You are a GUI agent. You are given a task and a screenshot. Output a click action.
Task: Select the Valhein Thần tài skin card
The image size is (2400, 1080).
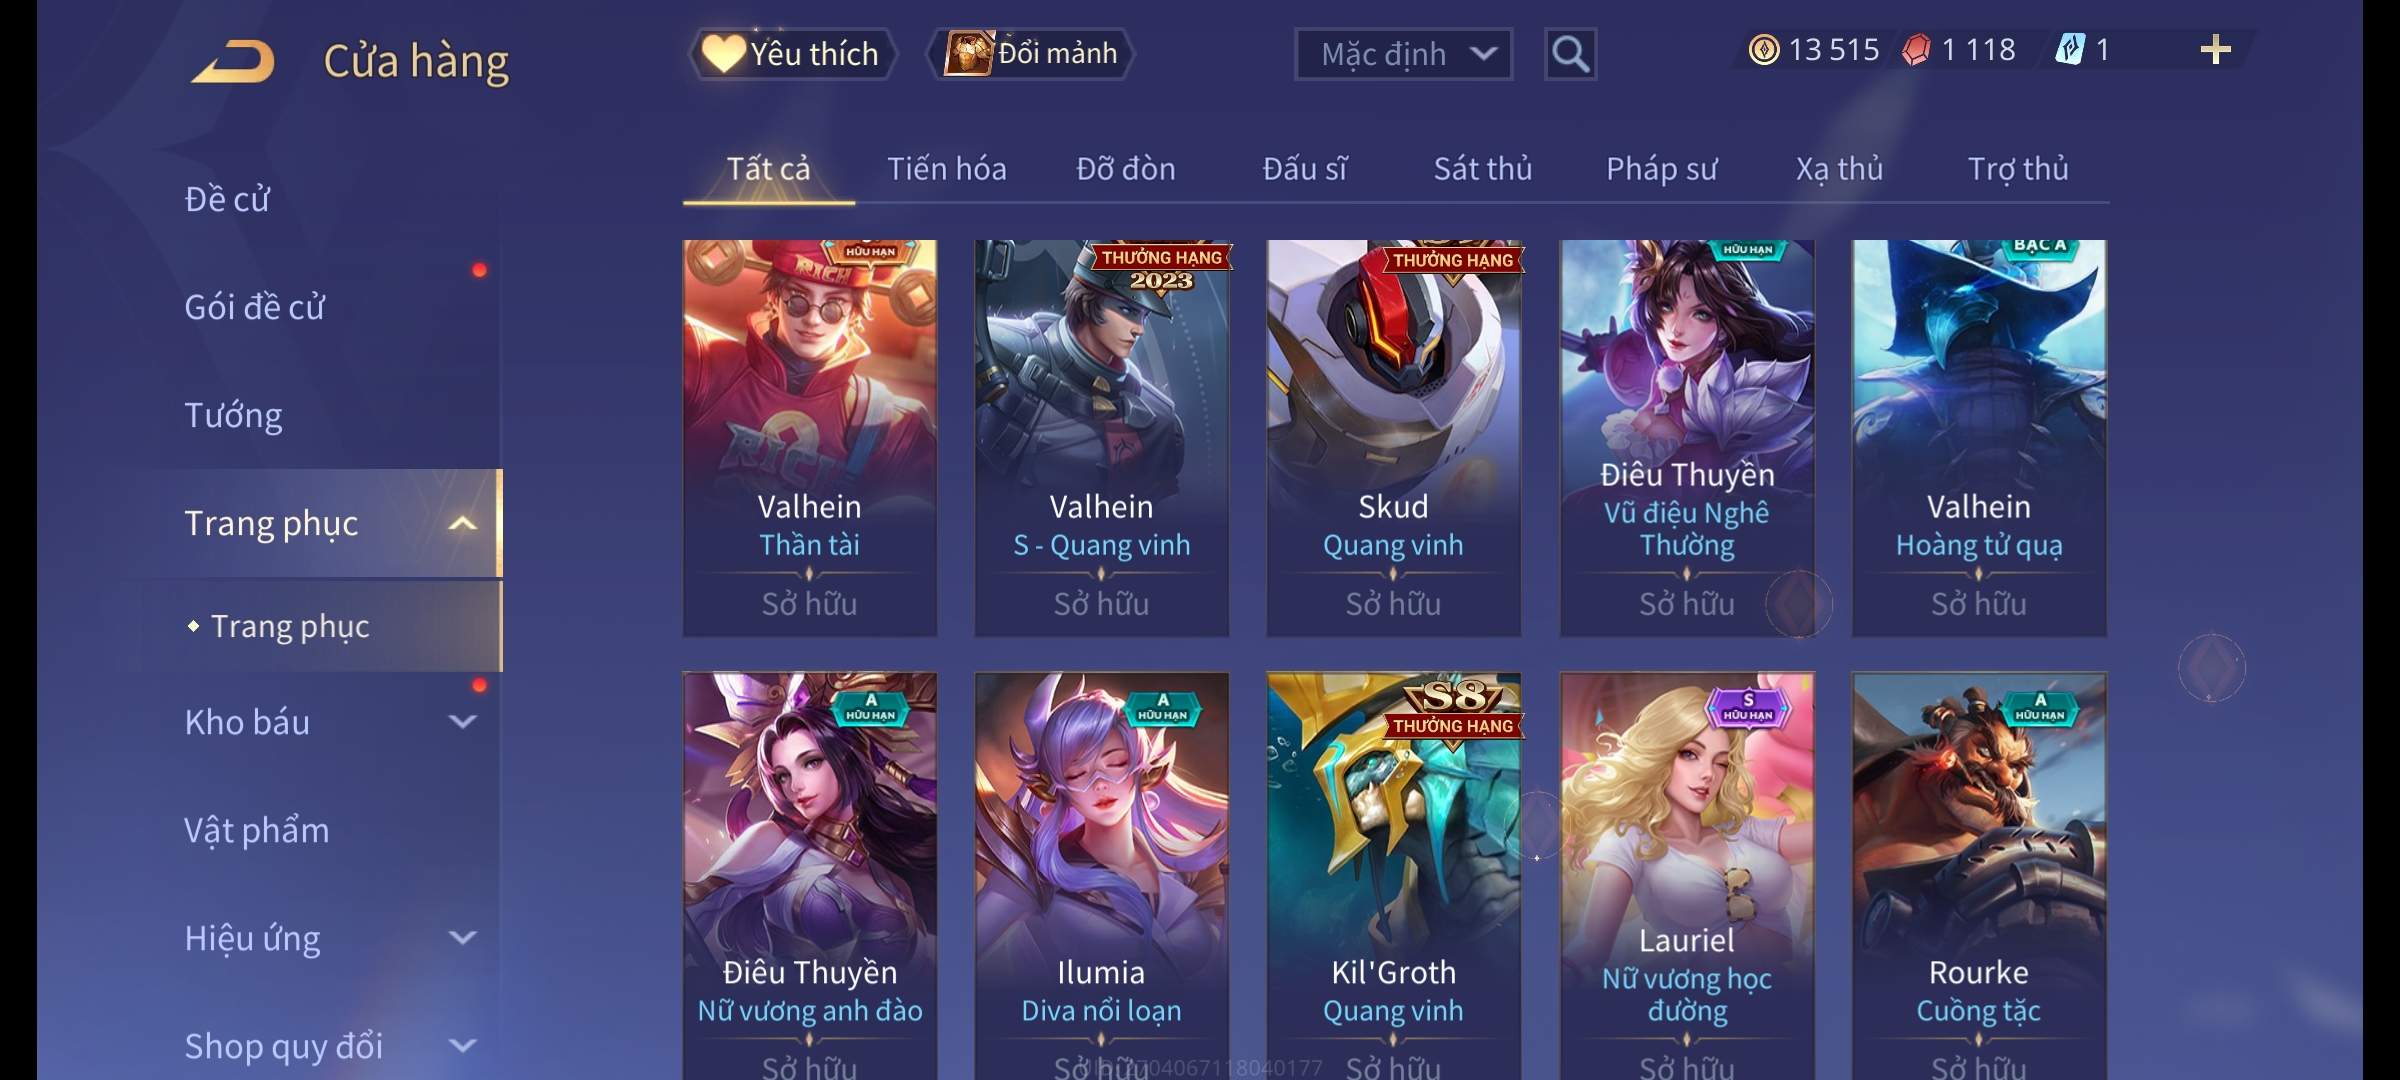809,438
